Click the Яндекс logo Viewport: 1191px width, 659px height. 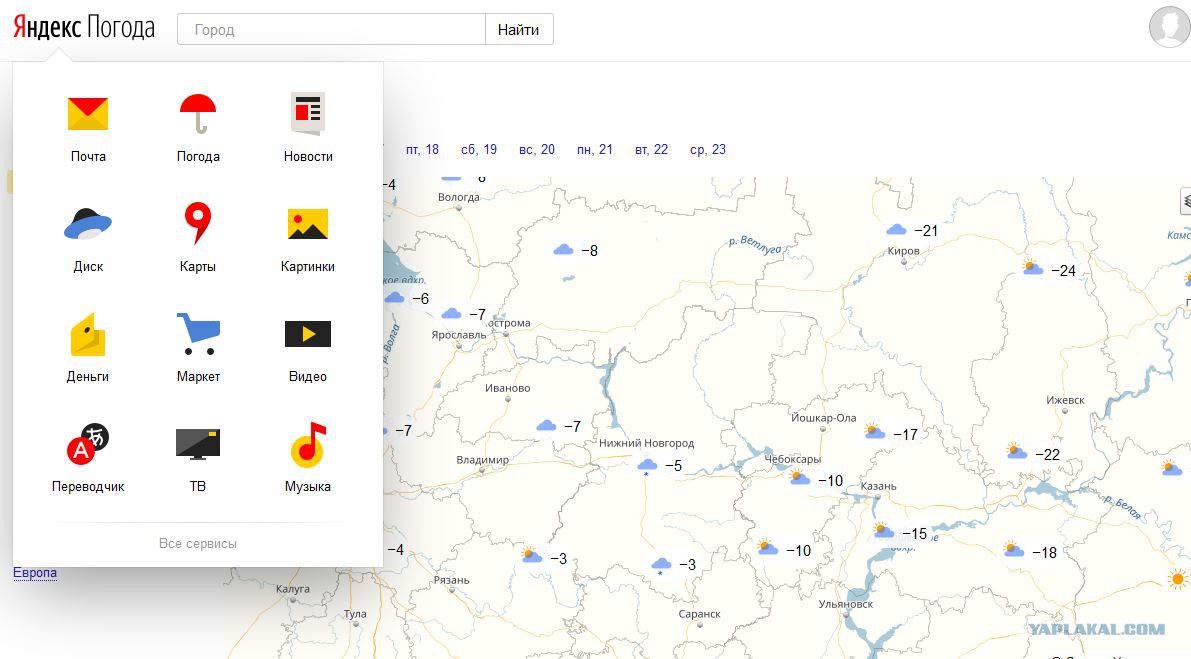coord(47,27)
